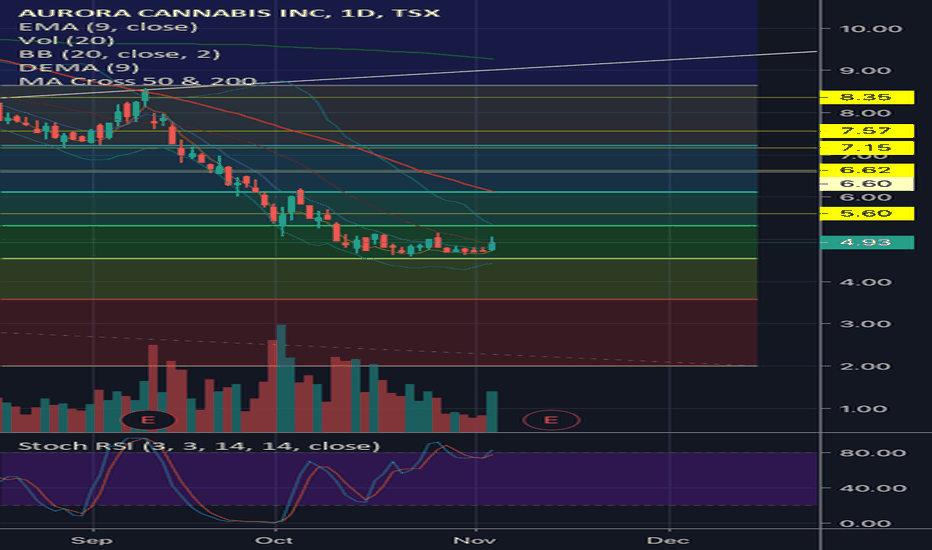
Task: Click the 1.00 price axis value
Action: (865, 409)
